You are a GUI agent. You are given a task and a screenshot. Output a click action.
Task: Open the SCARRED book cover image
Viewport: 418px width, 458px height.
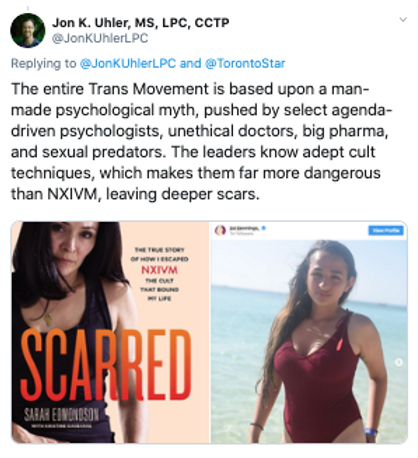[x=110, y=332]
